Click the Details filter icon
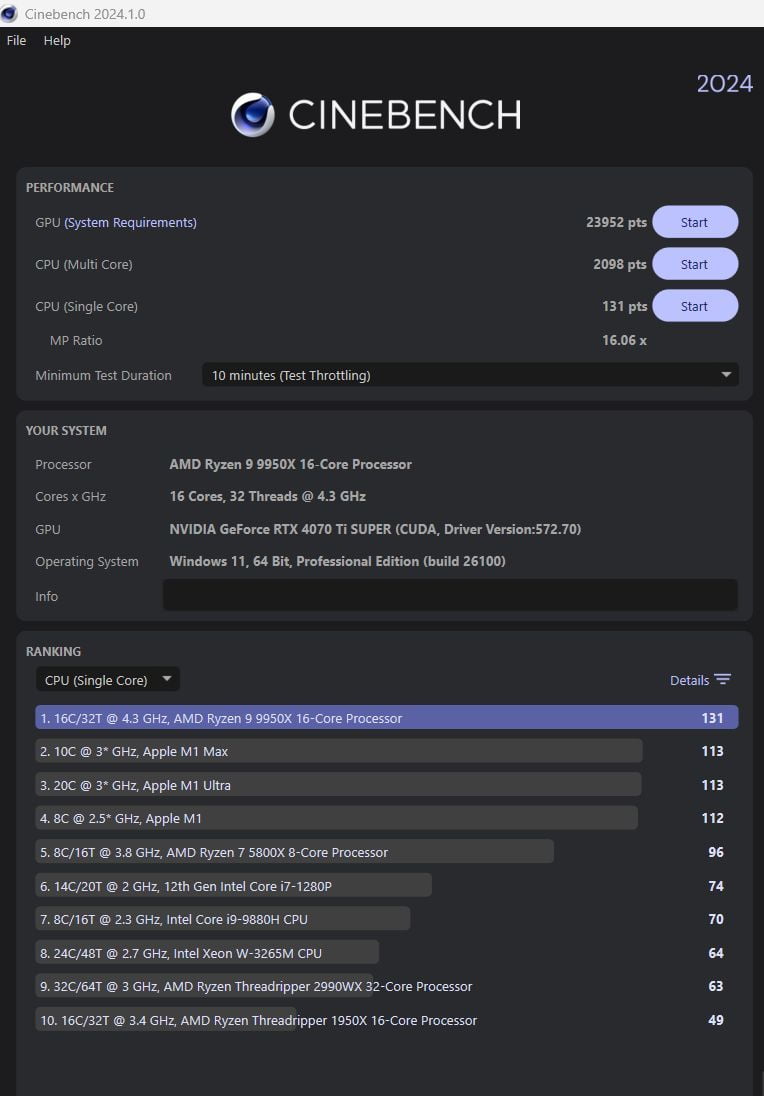764x1096 pixels. pyautogui.click(x=723, y=679)
